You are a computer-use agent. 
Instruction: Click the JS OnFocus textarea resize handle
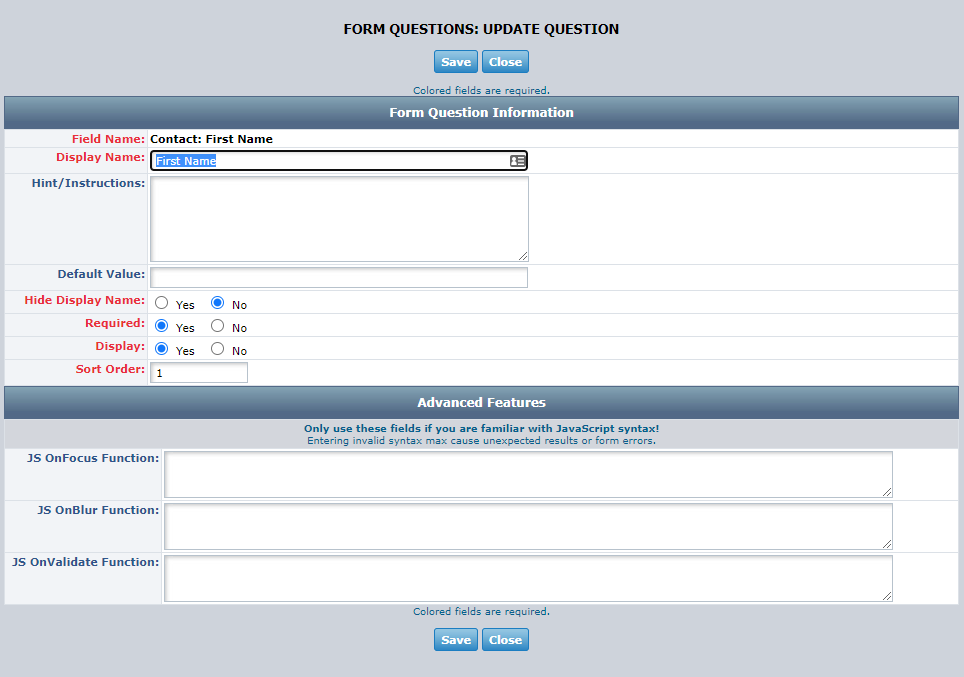887,492
